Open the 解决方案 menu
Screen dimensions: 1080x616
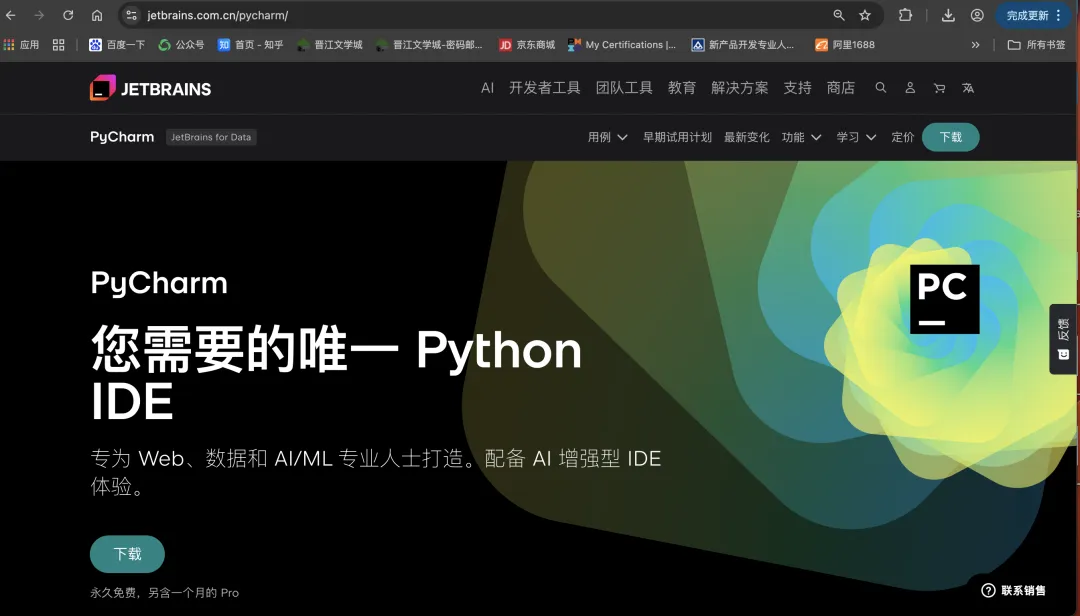[x=740, y=88]
